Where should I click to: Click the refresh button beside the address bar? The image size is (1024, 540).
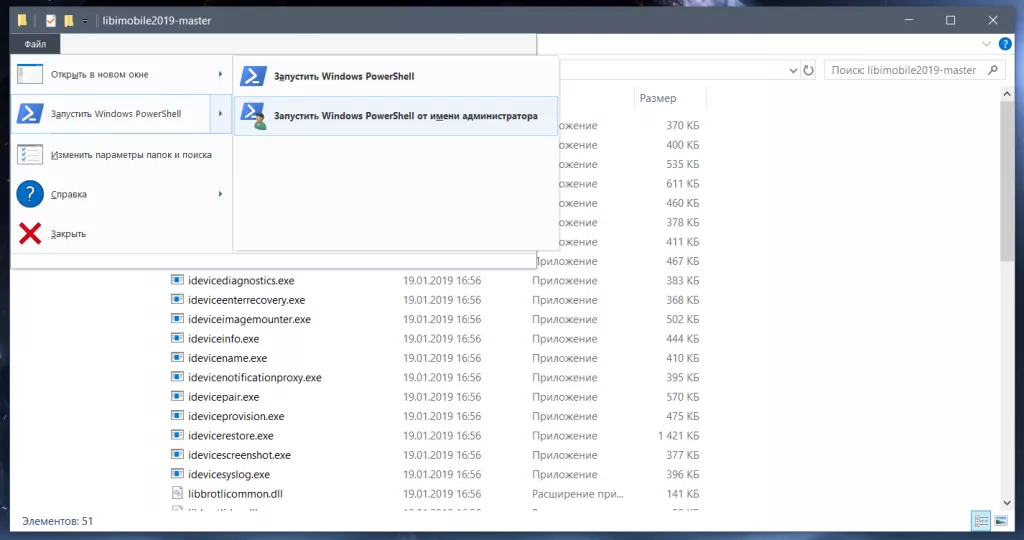pyautogui.click(x=808, y=70)
